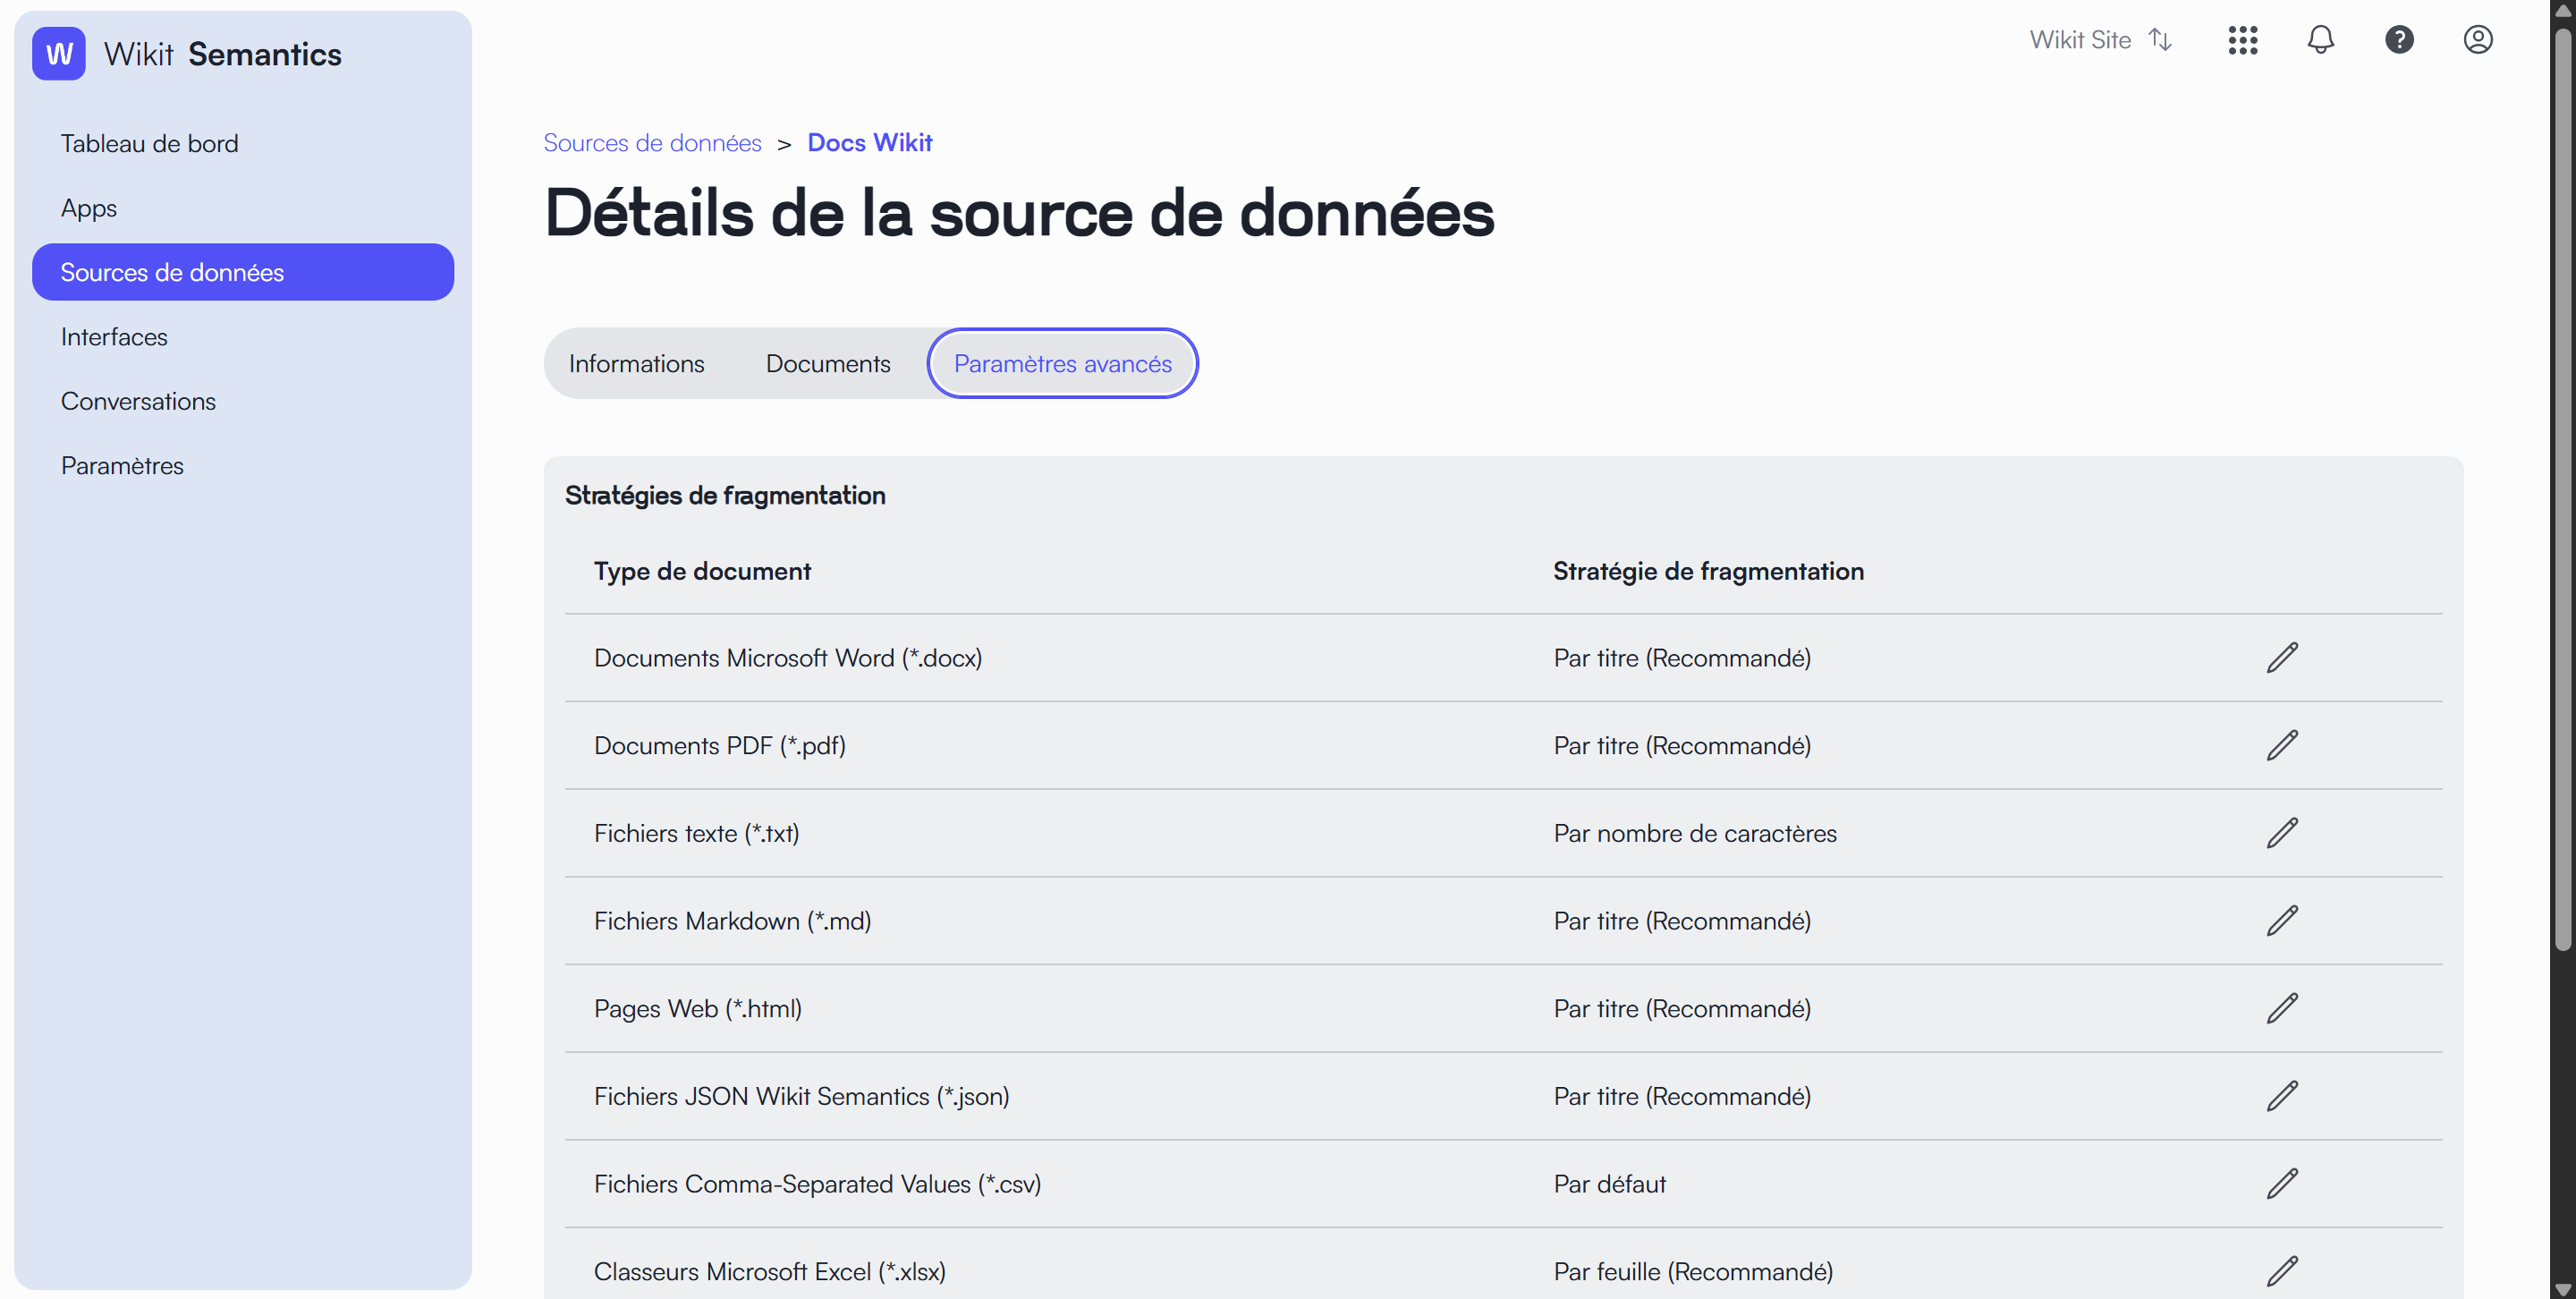Viewport: 2576px width, 1299px height.
Task: Open the apps grid launcher icon
Action: (x=2242, y=40)
